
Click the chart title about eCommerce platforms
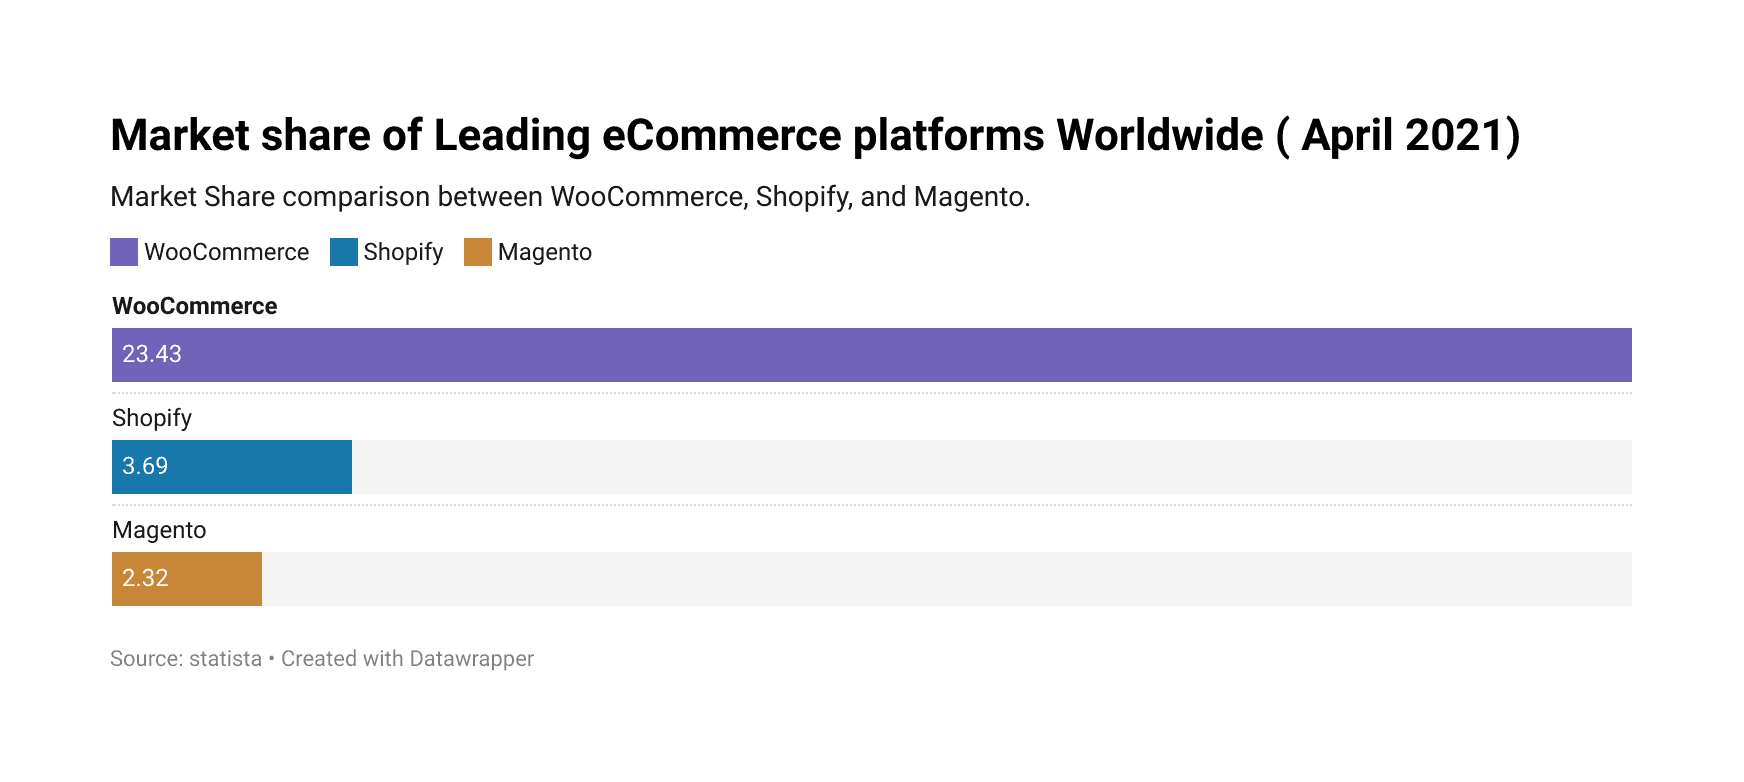coord(815,136)
